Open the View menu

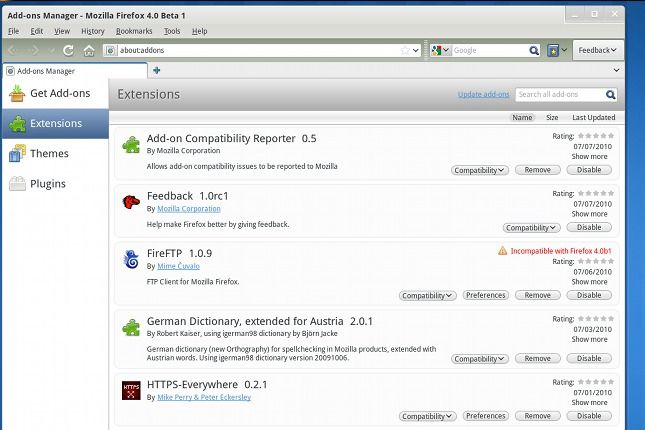tap(62, 31)
